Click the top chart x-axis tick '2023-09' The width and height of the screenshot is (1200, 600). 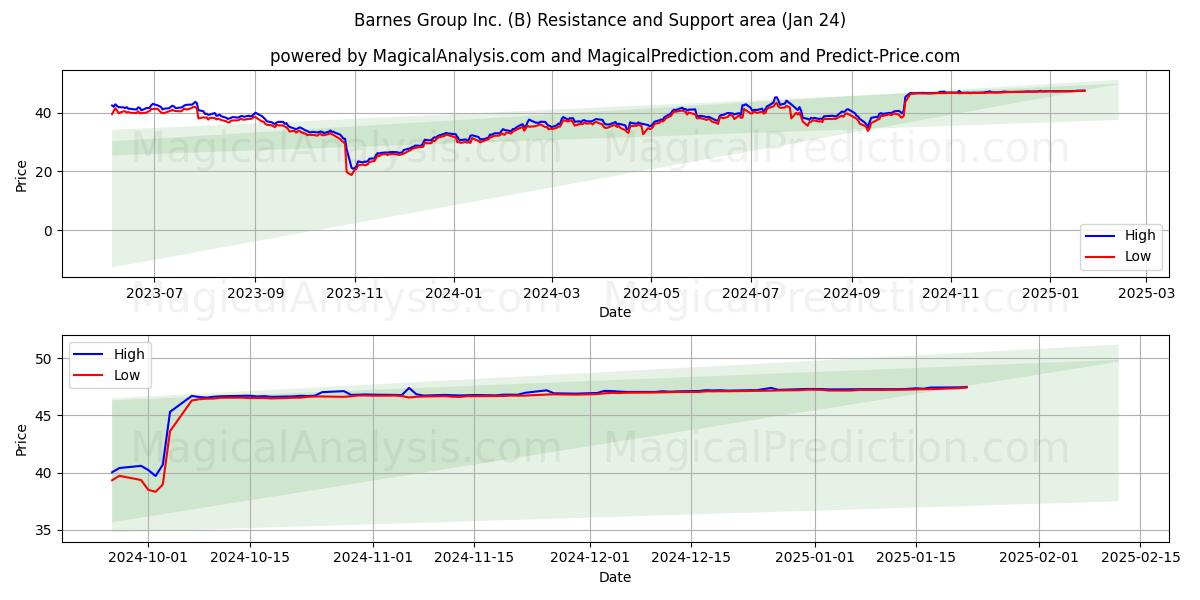tap(255, 294)
